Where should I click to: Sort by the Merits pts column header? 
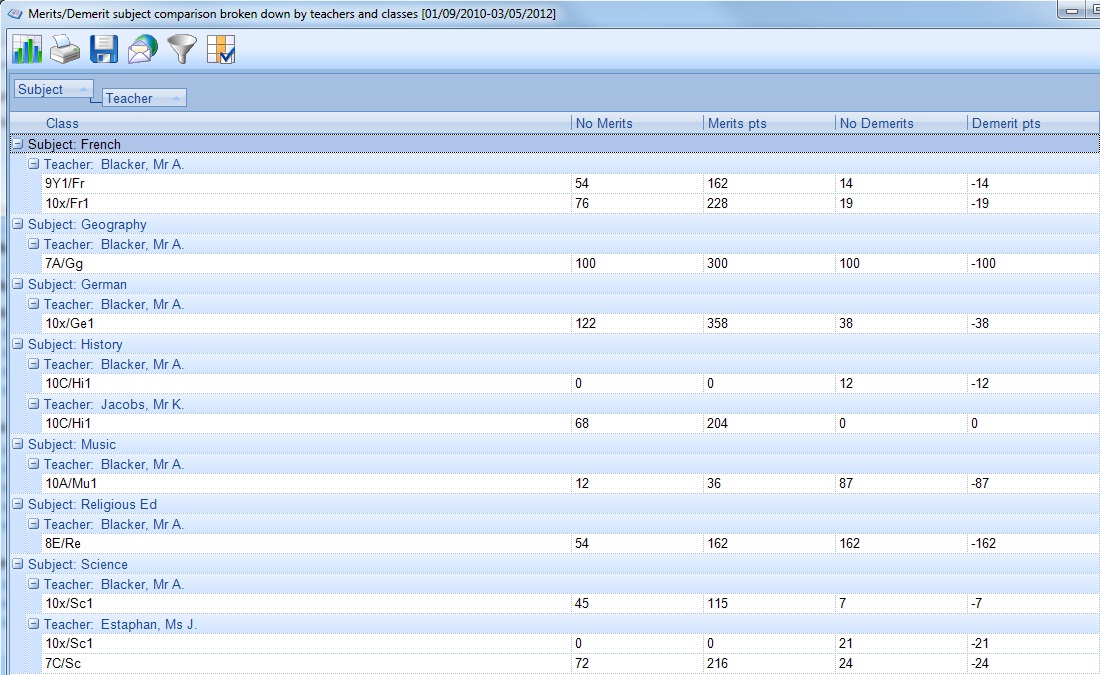pyautogui.click(x=769, y=123)
